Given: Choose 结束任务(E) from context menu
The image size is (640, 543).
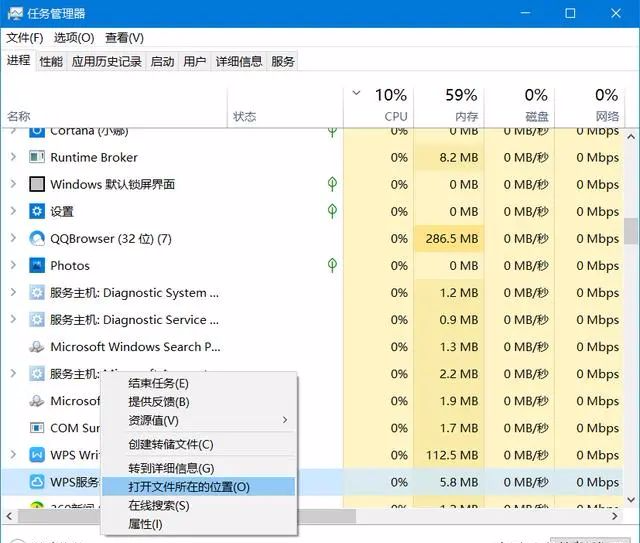Looking at the screenshot, I should tap(198, 383).
